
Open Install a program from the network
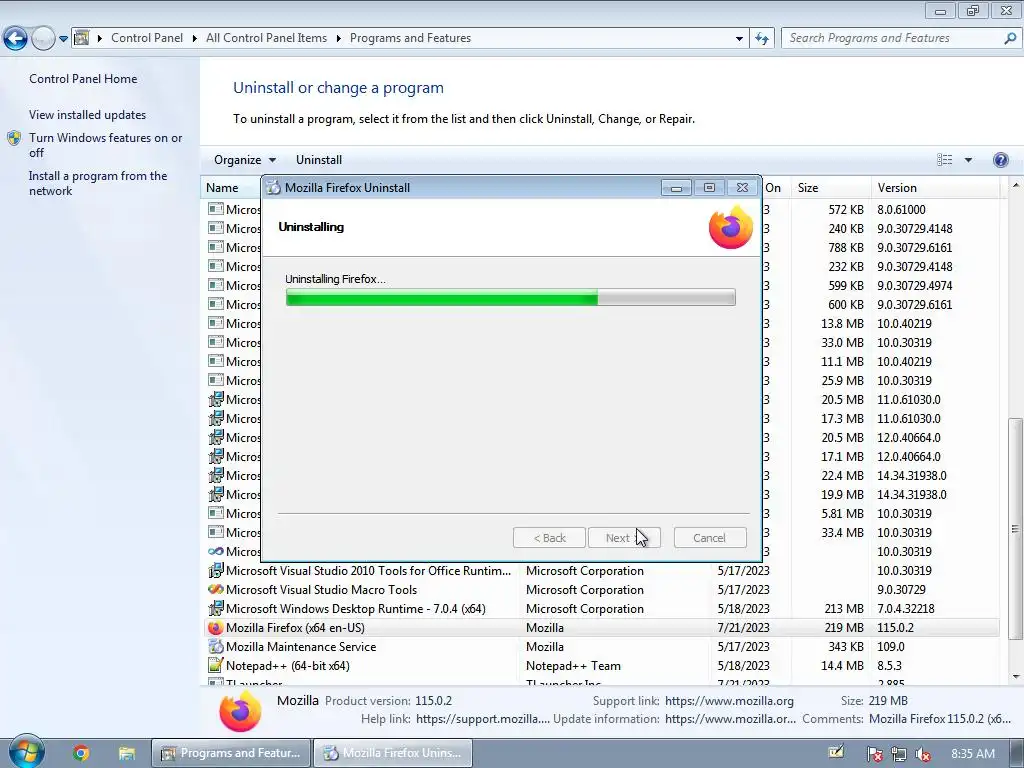click(x=98, y=183)
